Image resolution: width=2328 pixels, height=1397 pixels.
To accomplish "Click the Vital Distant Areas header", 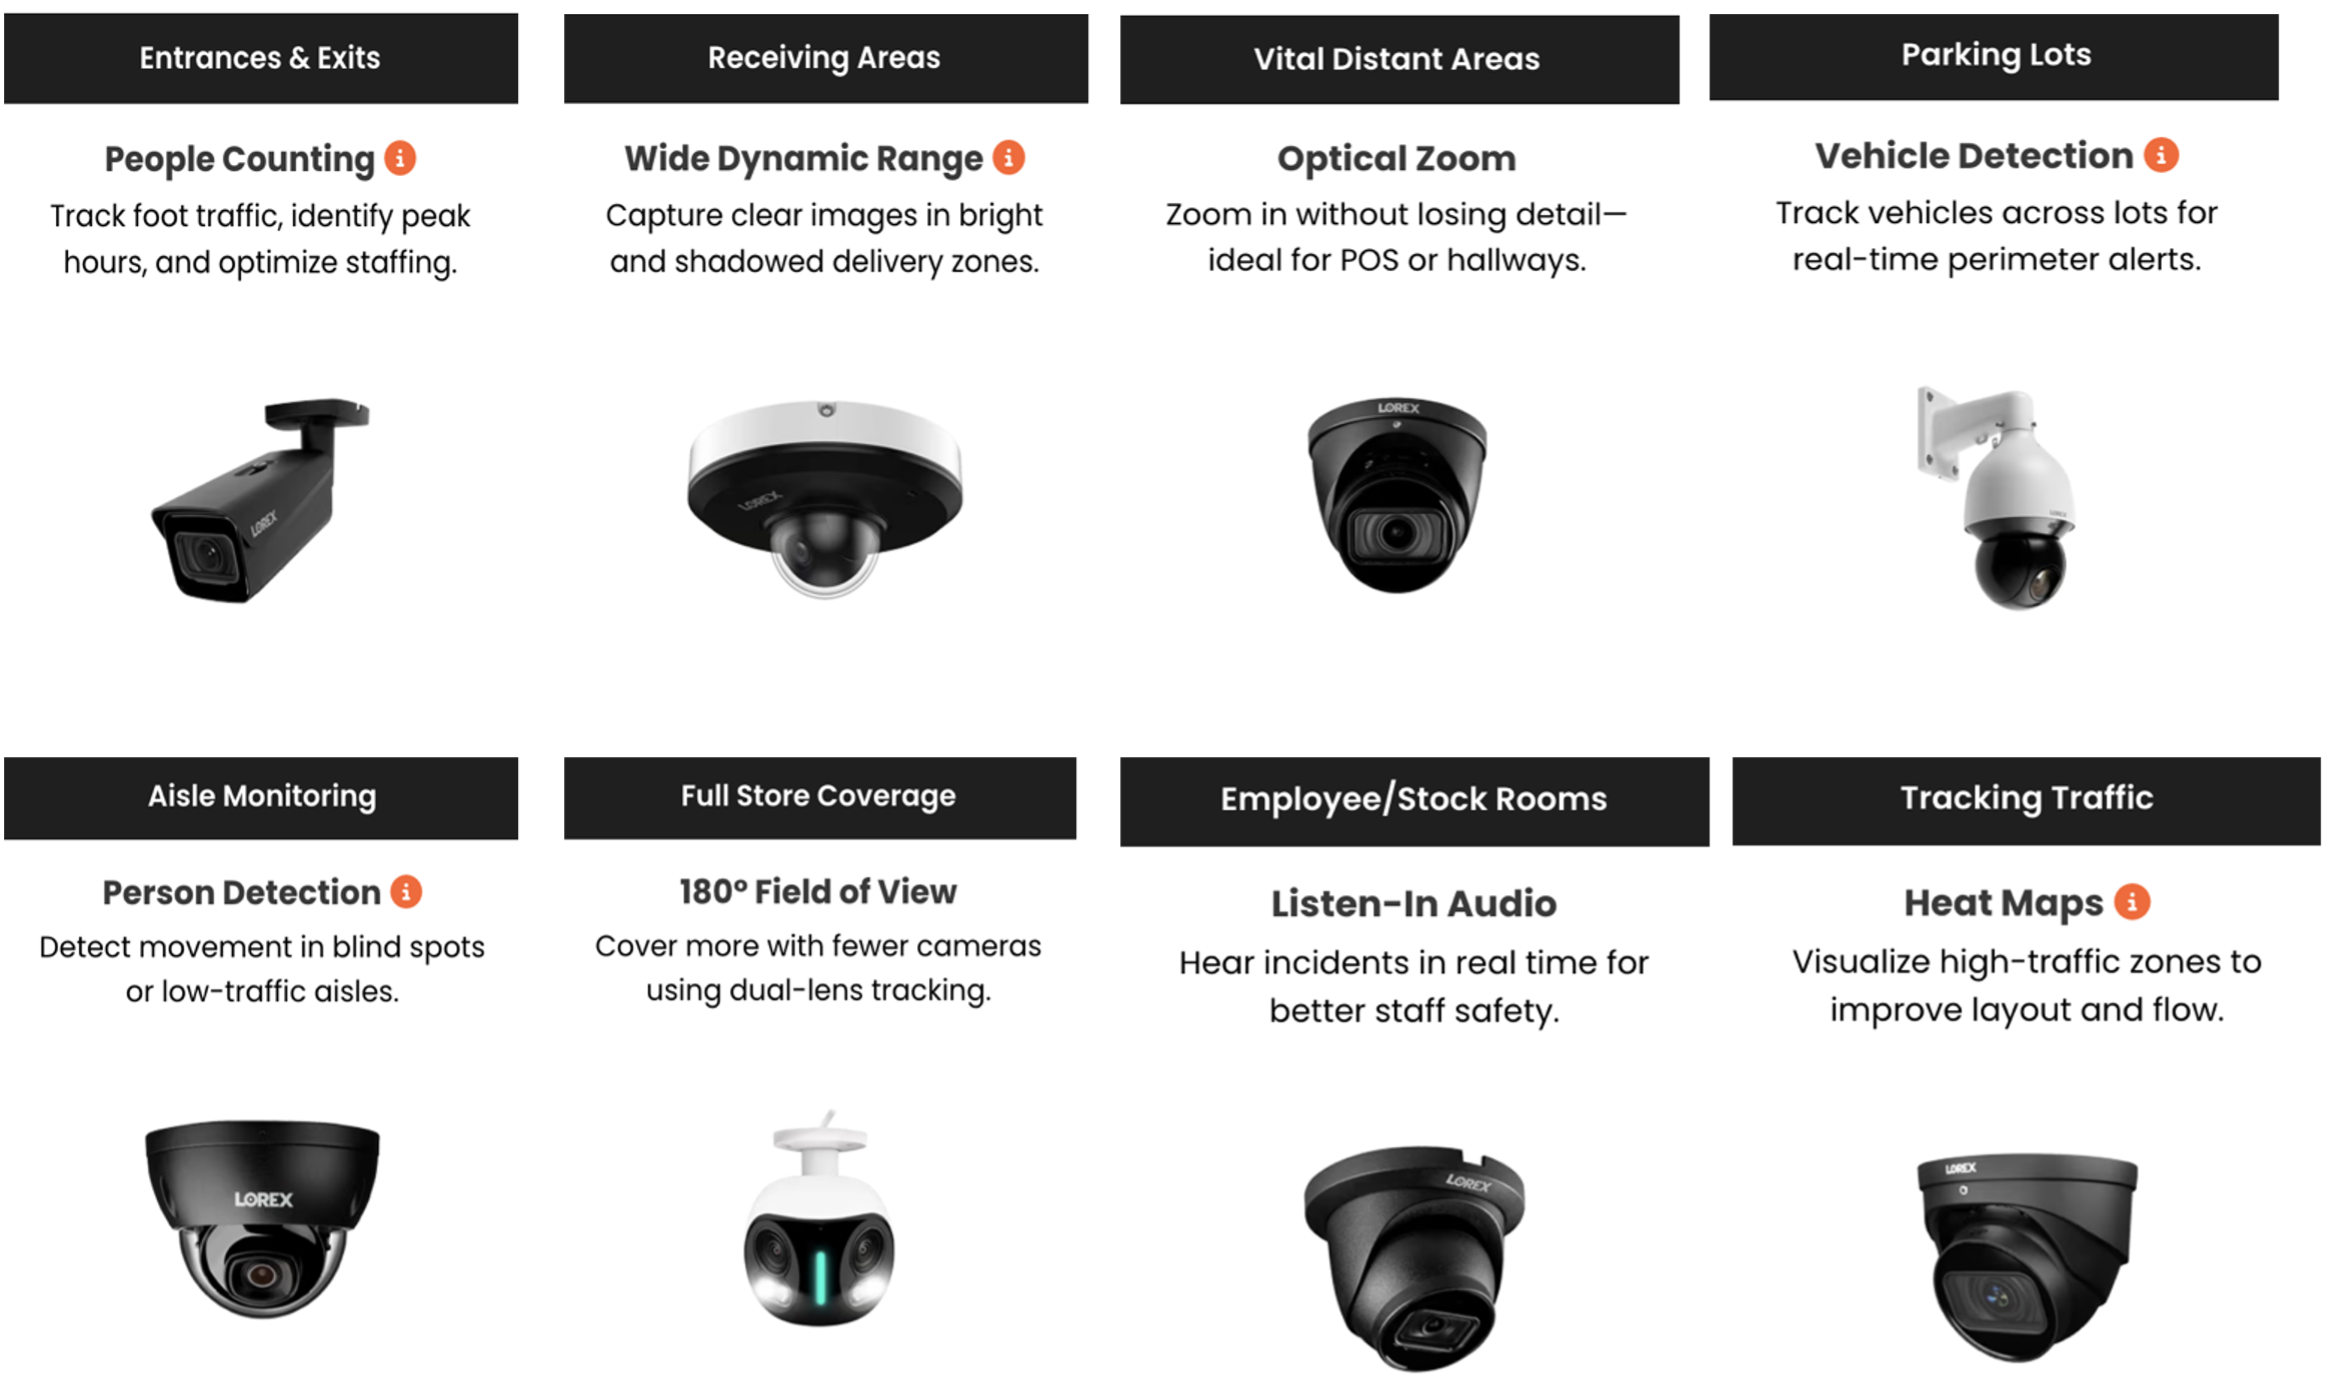I will click(1397, 59).
